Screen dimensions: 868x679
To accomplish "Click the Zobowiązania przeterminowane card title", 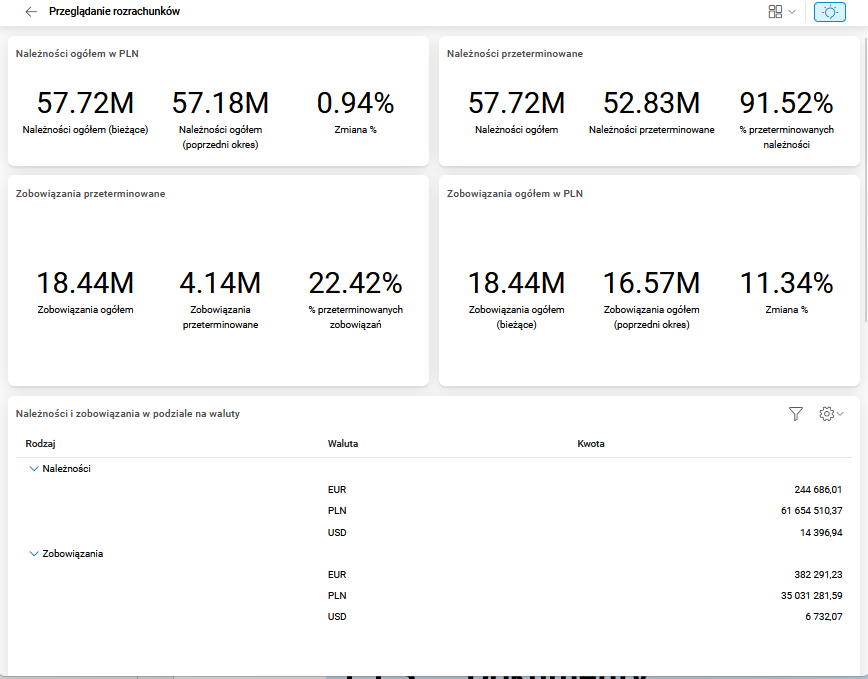I will click(90, 194).
